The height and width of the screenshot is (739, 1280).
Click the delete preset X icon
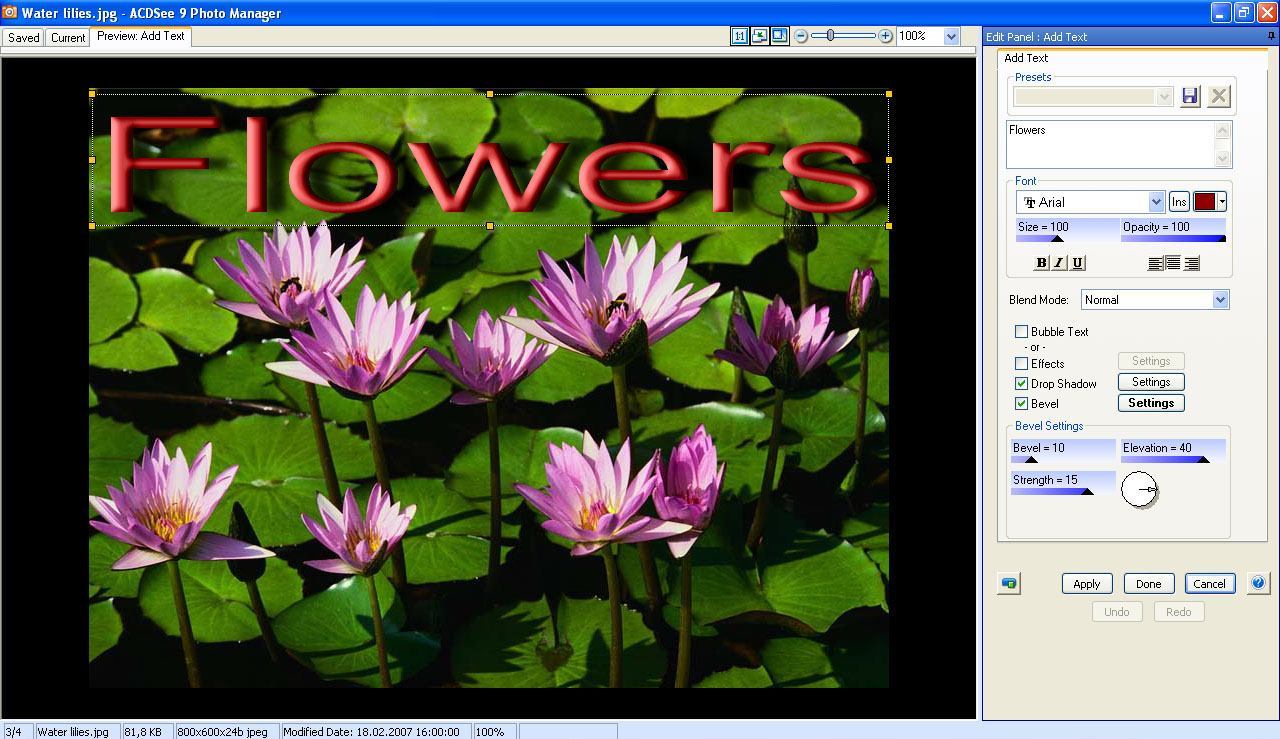[1218, 95]
